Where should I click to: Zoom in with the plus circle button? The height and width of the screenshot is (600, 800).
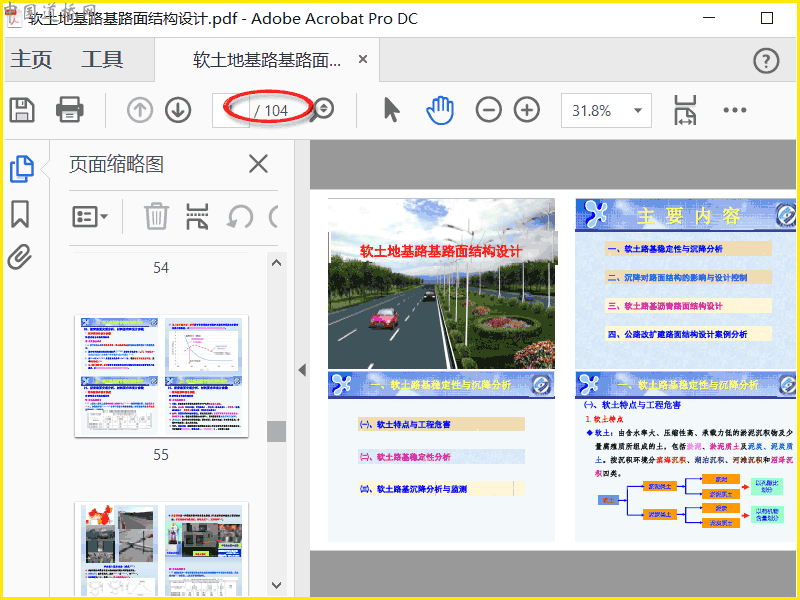(527, 110)
